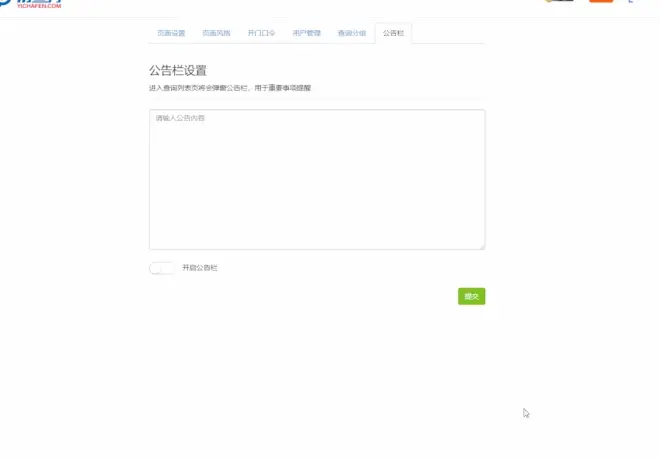The width and height of the screenshot is (660, 458).
Task: Click the gold badge icon in top bar
Action: pos(559,1)
